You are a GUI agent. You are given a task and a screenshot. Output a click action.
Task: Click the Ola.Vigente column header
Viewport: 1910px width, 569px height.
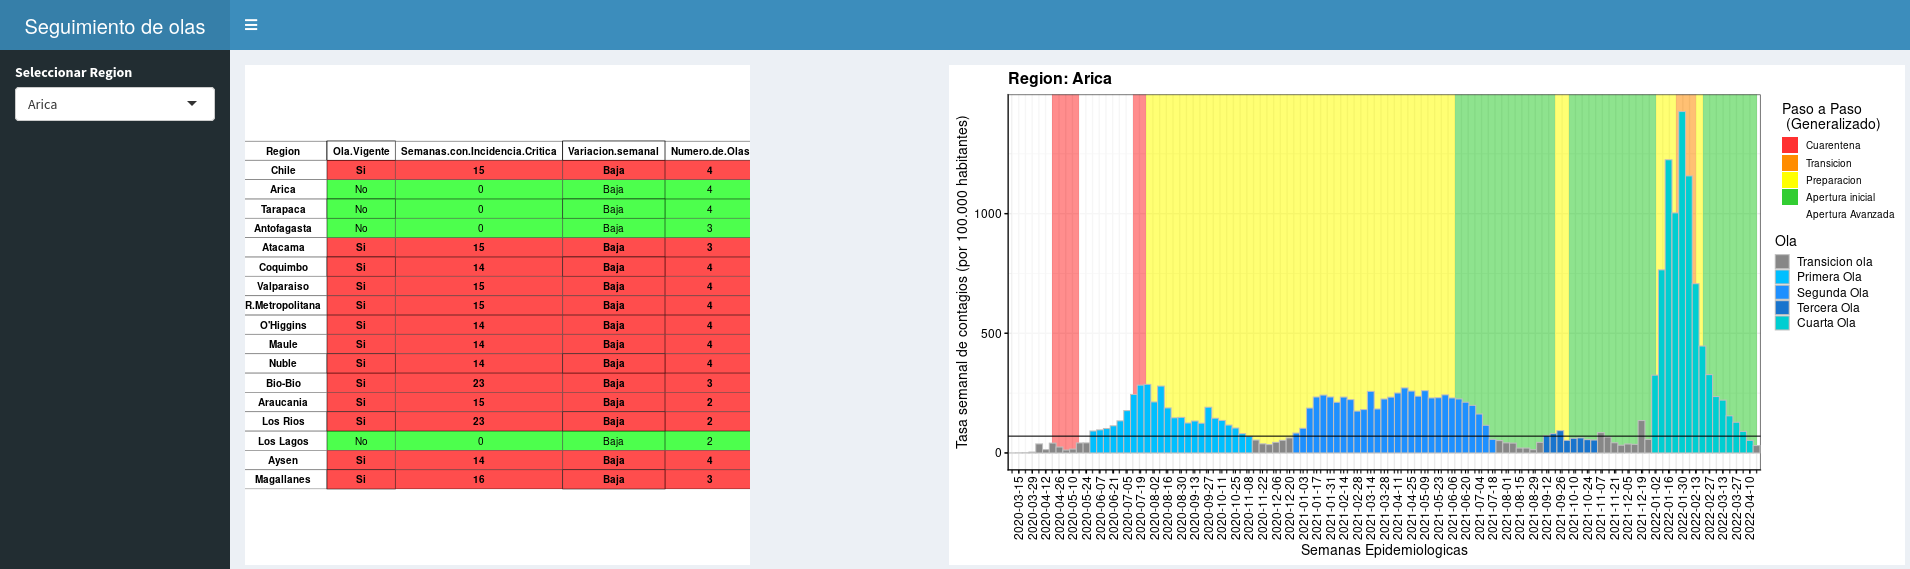coord(361,151)
